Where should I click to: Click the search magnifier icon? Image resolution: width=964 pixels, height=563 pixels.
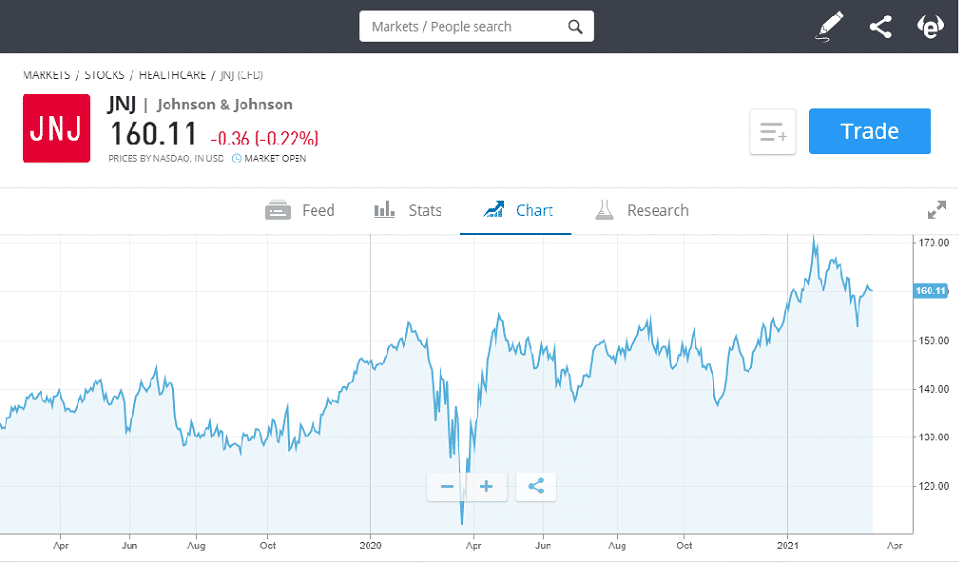click(575, 26)
